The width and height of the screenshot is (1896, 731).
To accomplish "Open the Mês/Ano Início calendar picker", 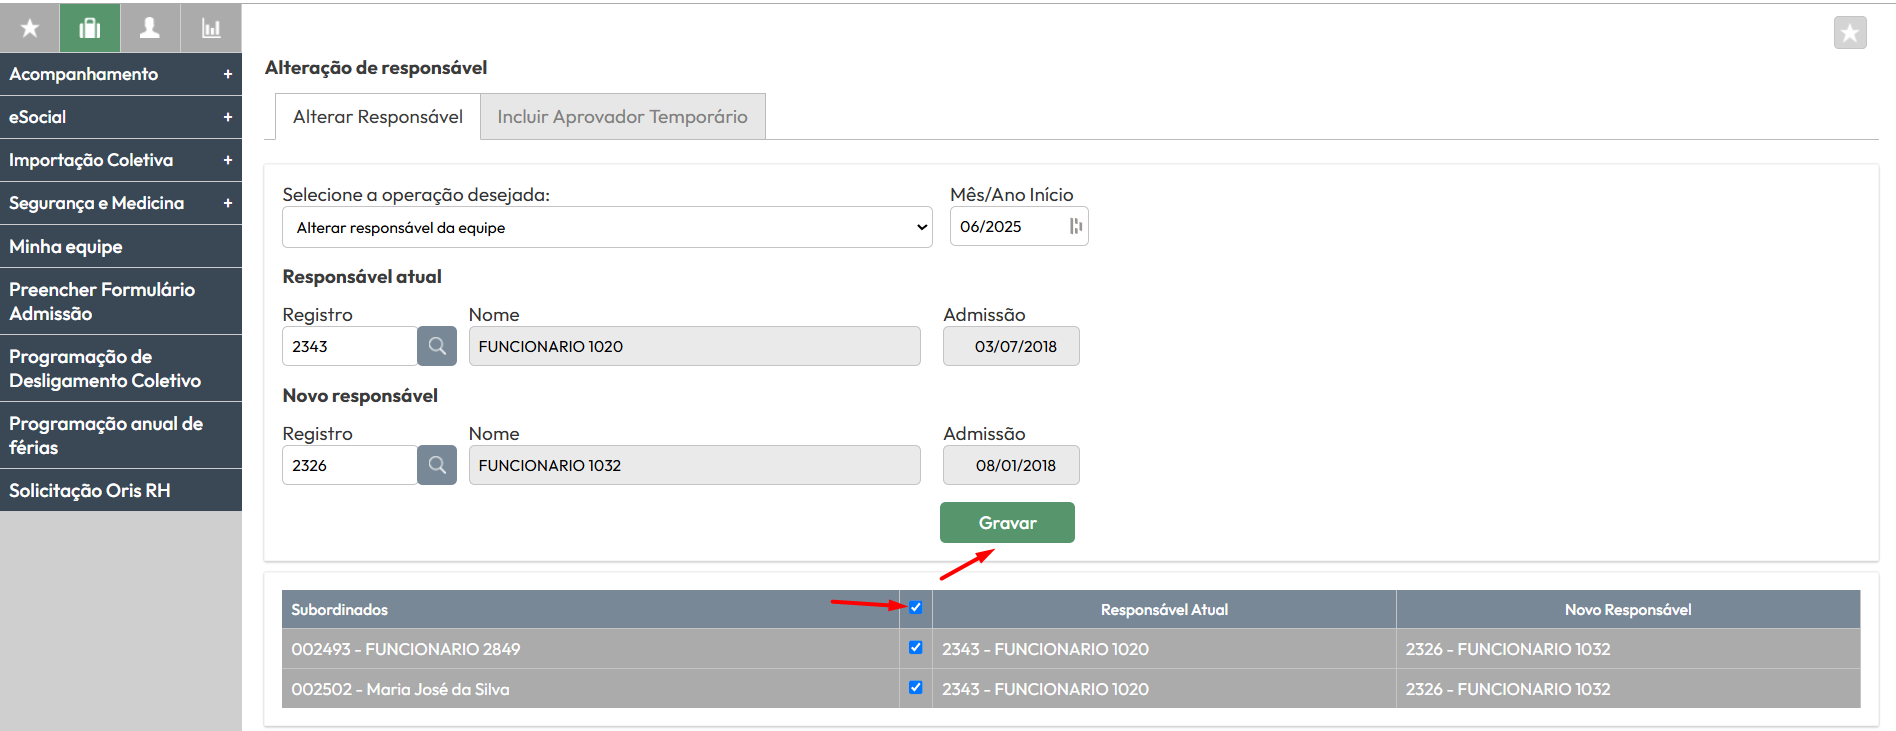I will (x=1075, y=226).
